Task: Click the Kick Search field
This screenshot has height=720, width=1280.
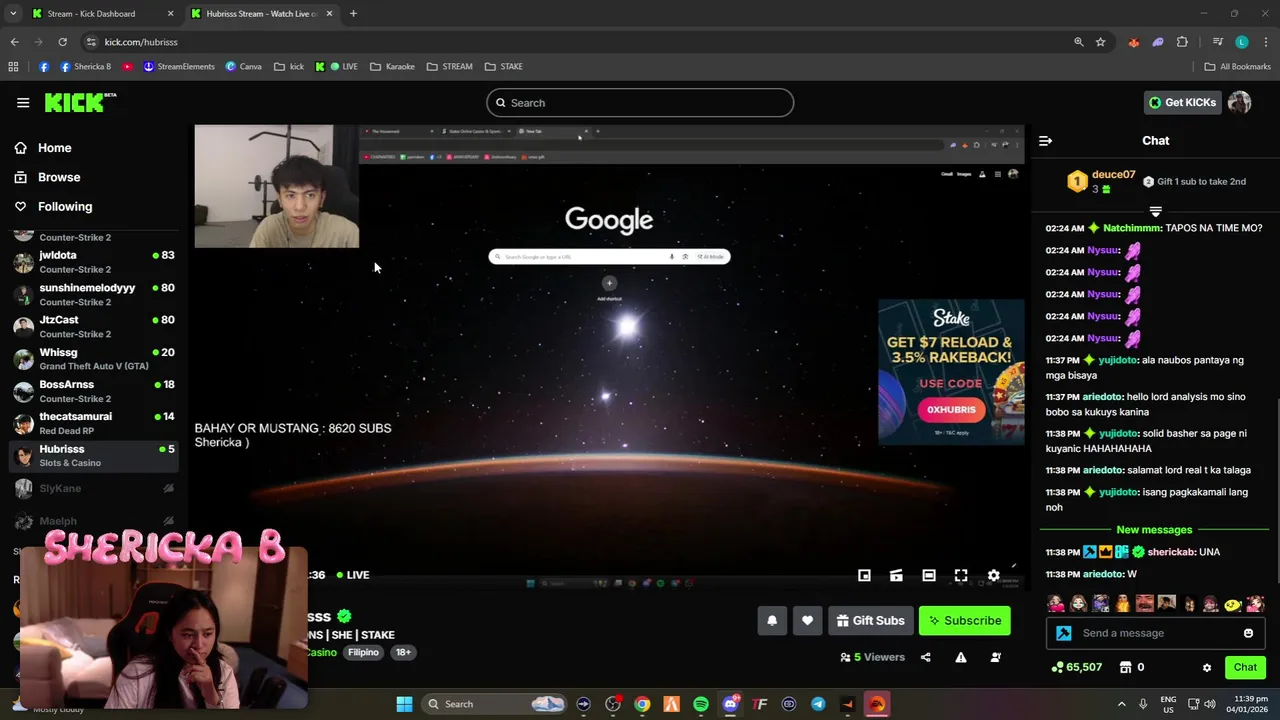Action: (640, 103)
